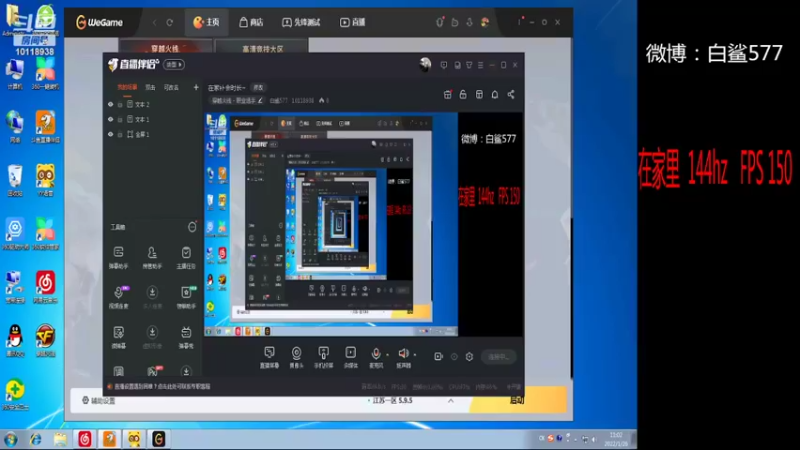This screenshot has width=800, height=450.
Task: Open the edit-note tool in toolbox third row
Action: (x=118, y=337)
